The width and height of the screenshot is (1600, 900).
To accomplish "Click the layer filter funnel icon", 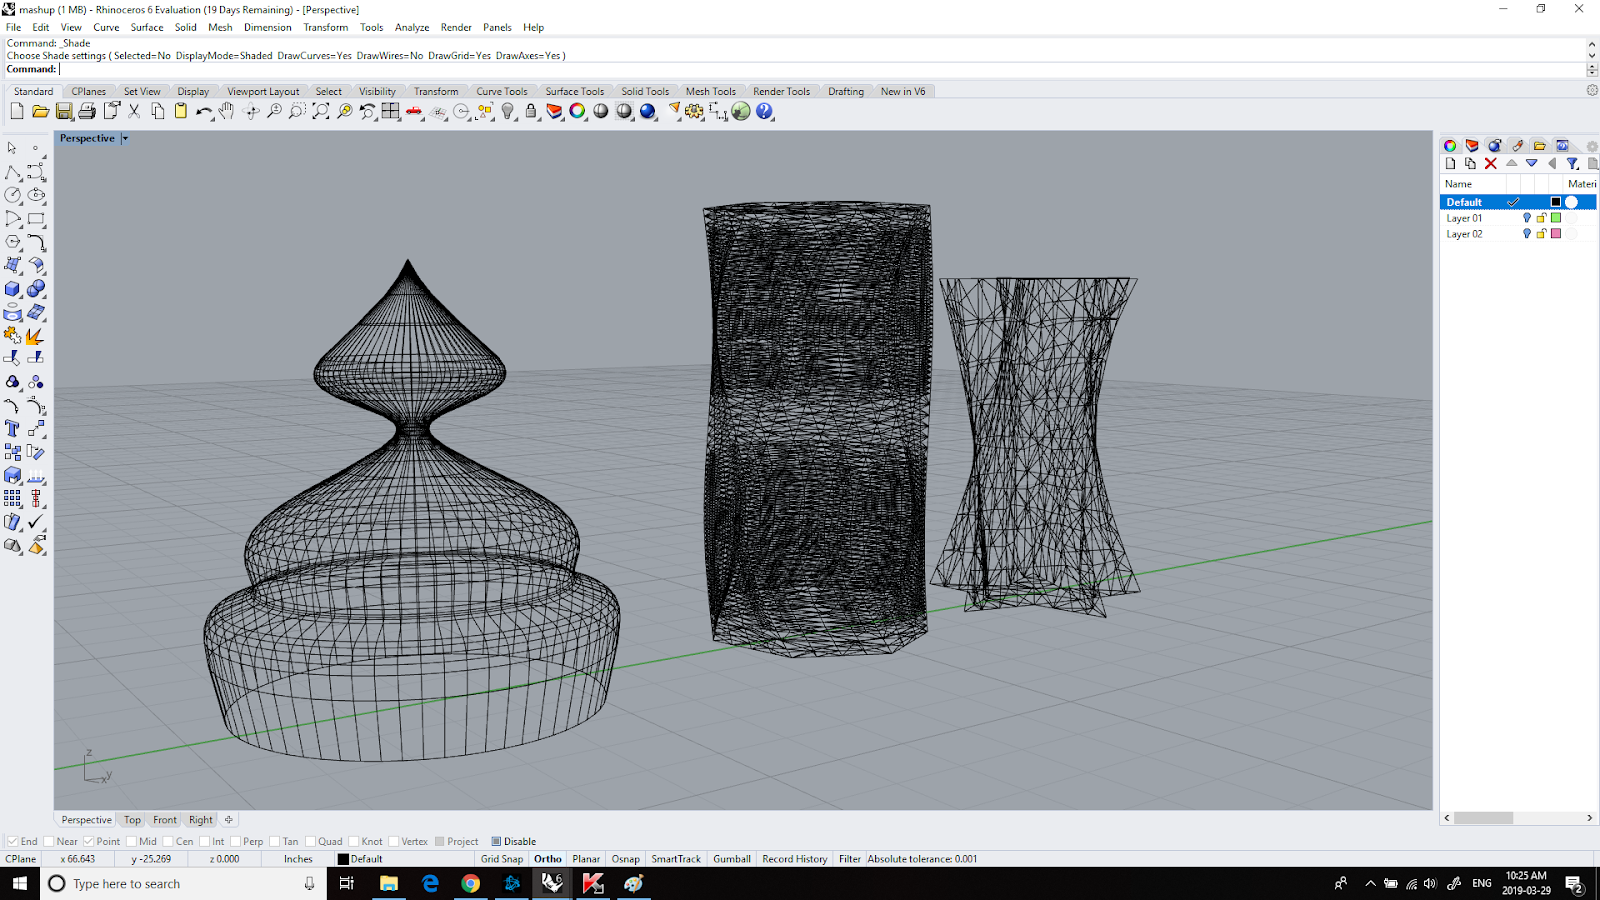I will click(1572, 163).
